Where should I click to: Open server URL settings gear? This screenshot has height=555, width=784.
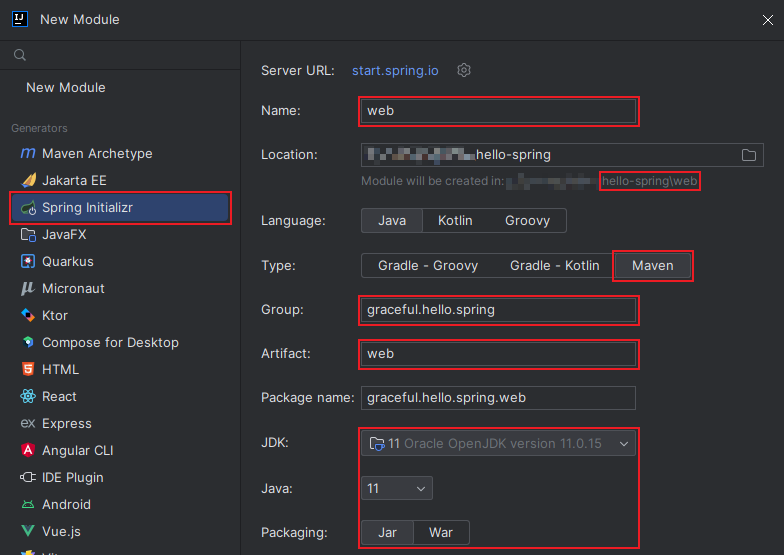(x=464, y=70)
